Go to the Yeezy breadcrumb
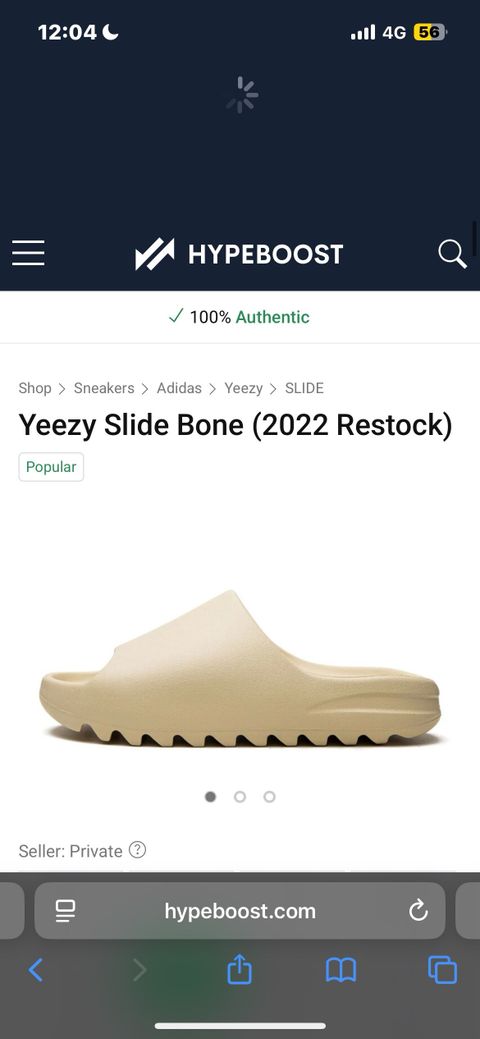The height and width of the screenshot is (1039, 480). point(243,388)
